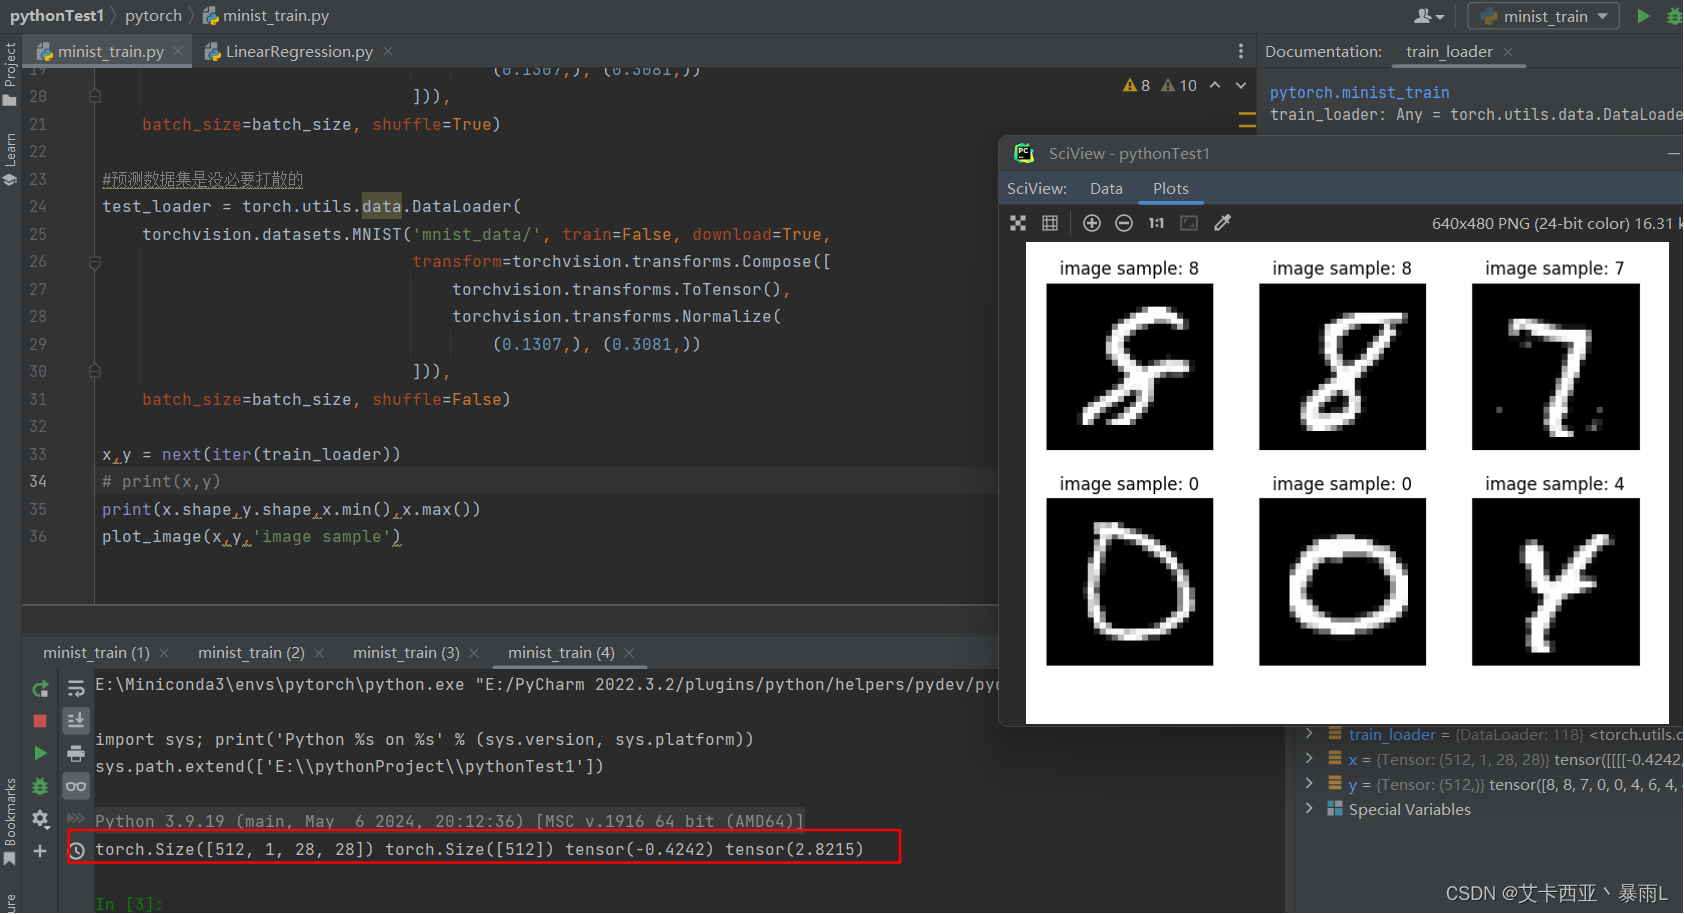The height and width of the screenshot is (914, 1684).
Task: Toggle transparency chessboard in SciView
Action: (1018, 223)
